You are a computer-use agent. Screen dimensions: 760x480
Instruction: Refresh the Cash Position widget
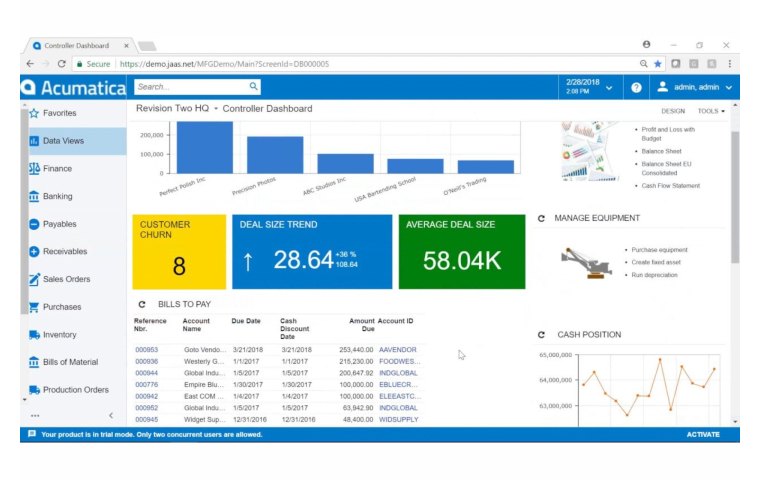click(541, 335)
